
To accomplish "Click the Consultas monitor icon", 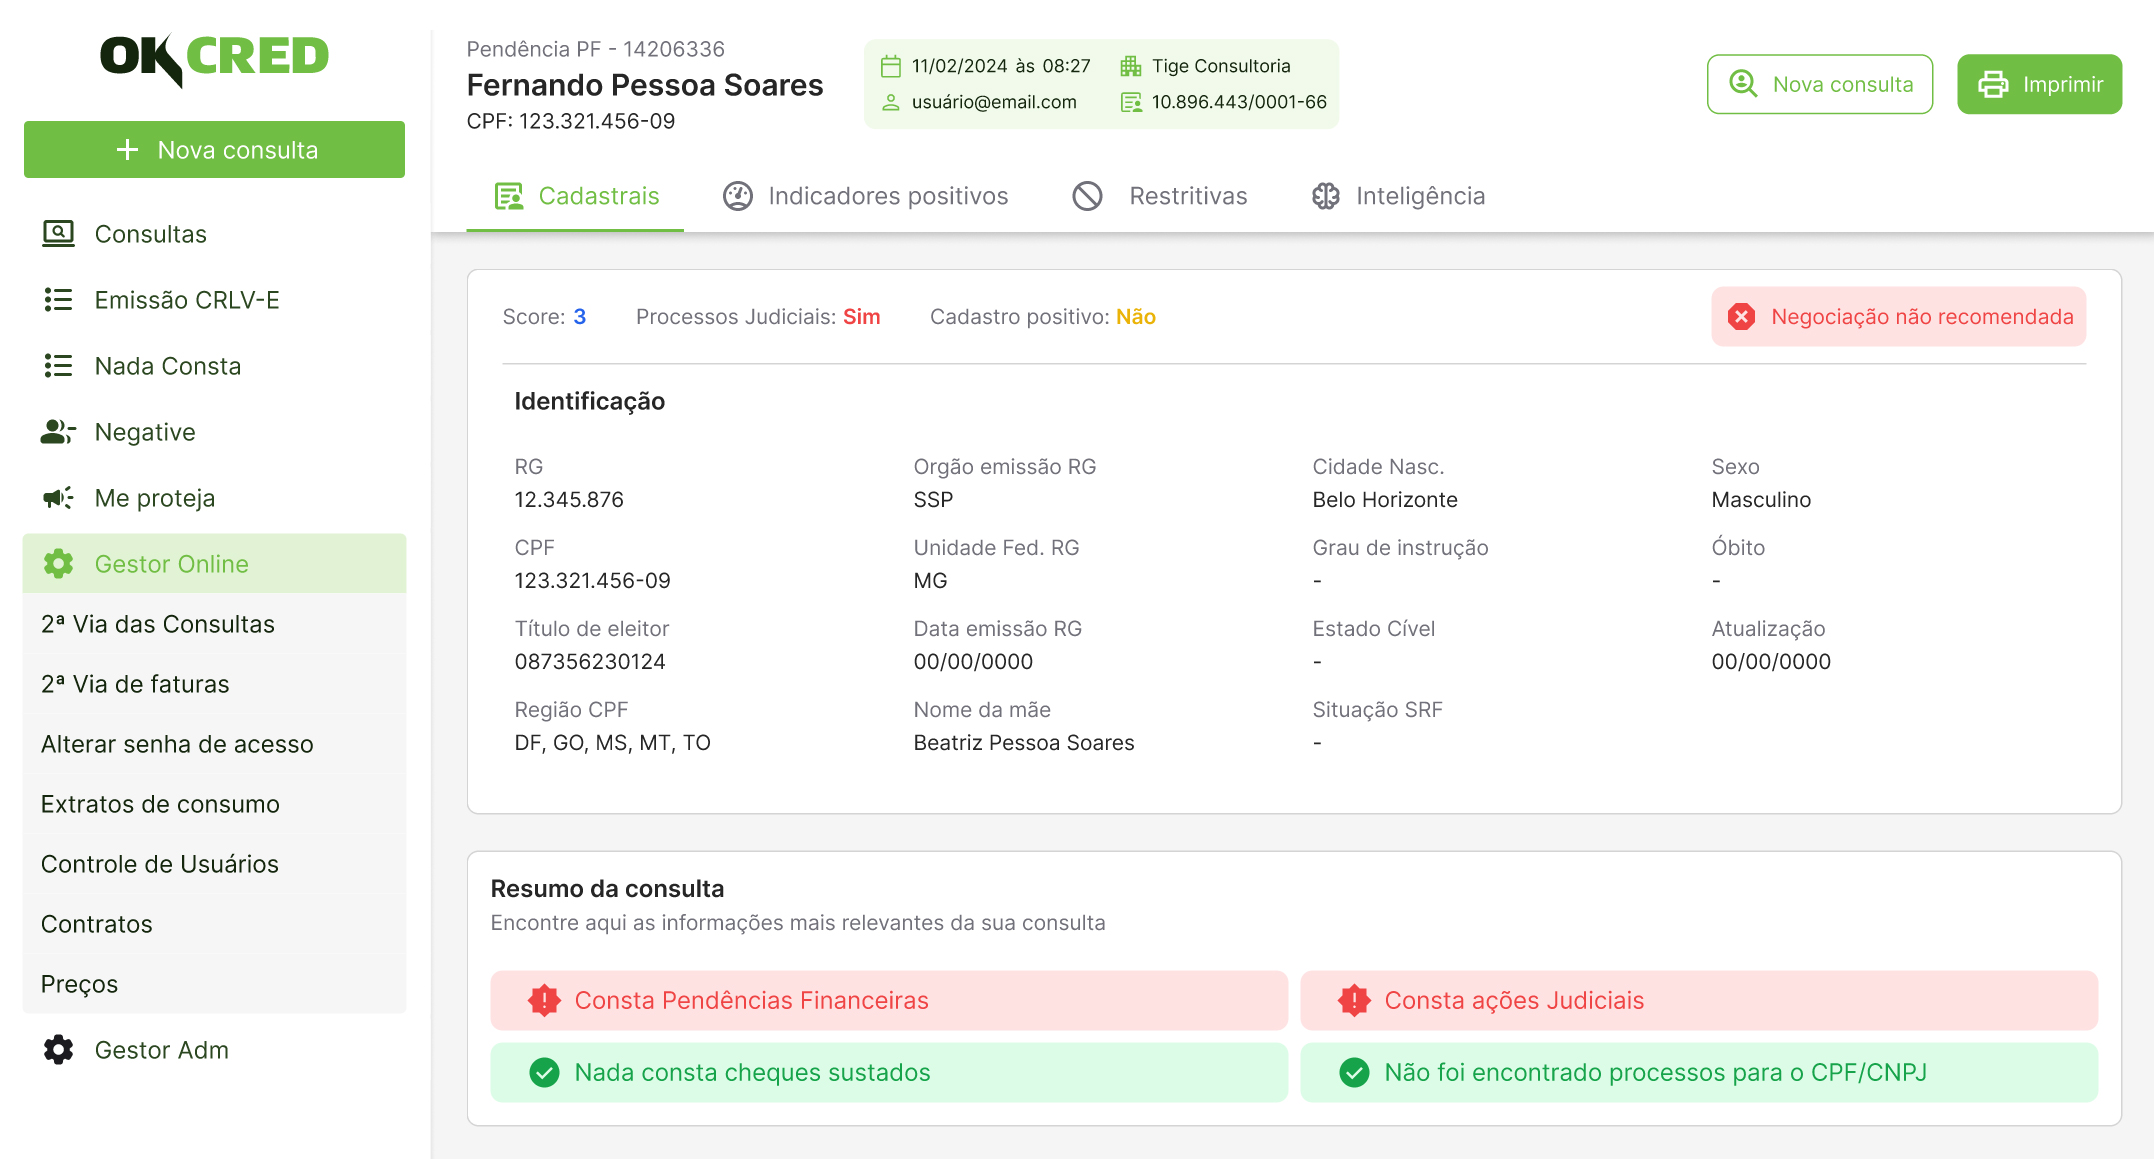I will 58,234.
